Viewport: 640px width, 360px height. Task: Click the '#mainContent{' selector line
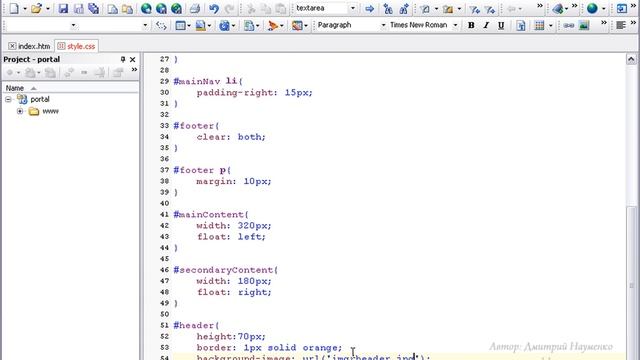point(211,215)
